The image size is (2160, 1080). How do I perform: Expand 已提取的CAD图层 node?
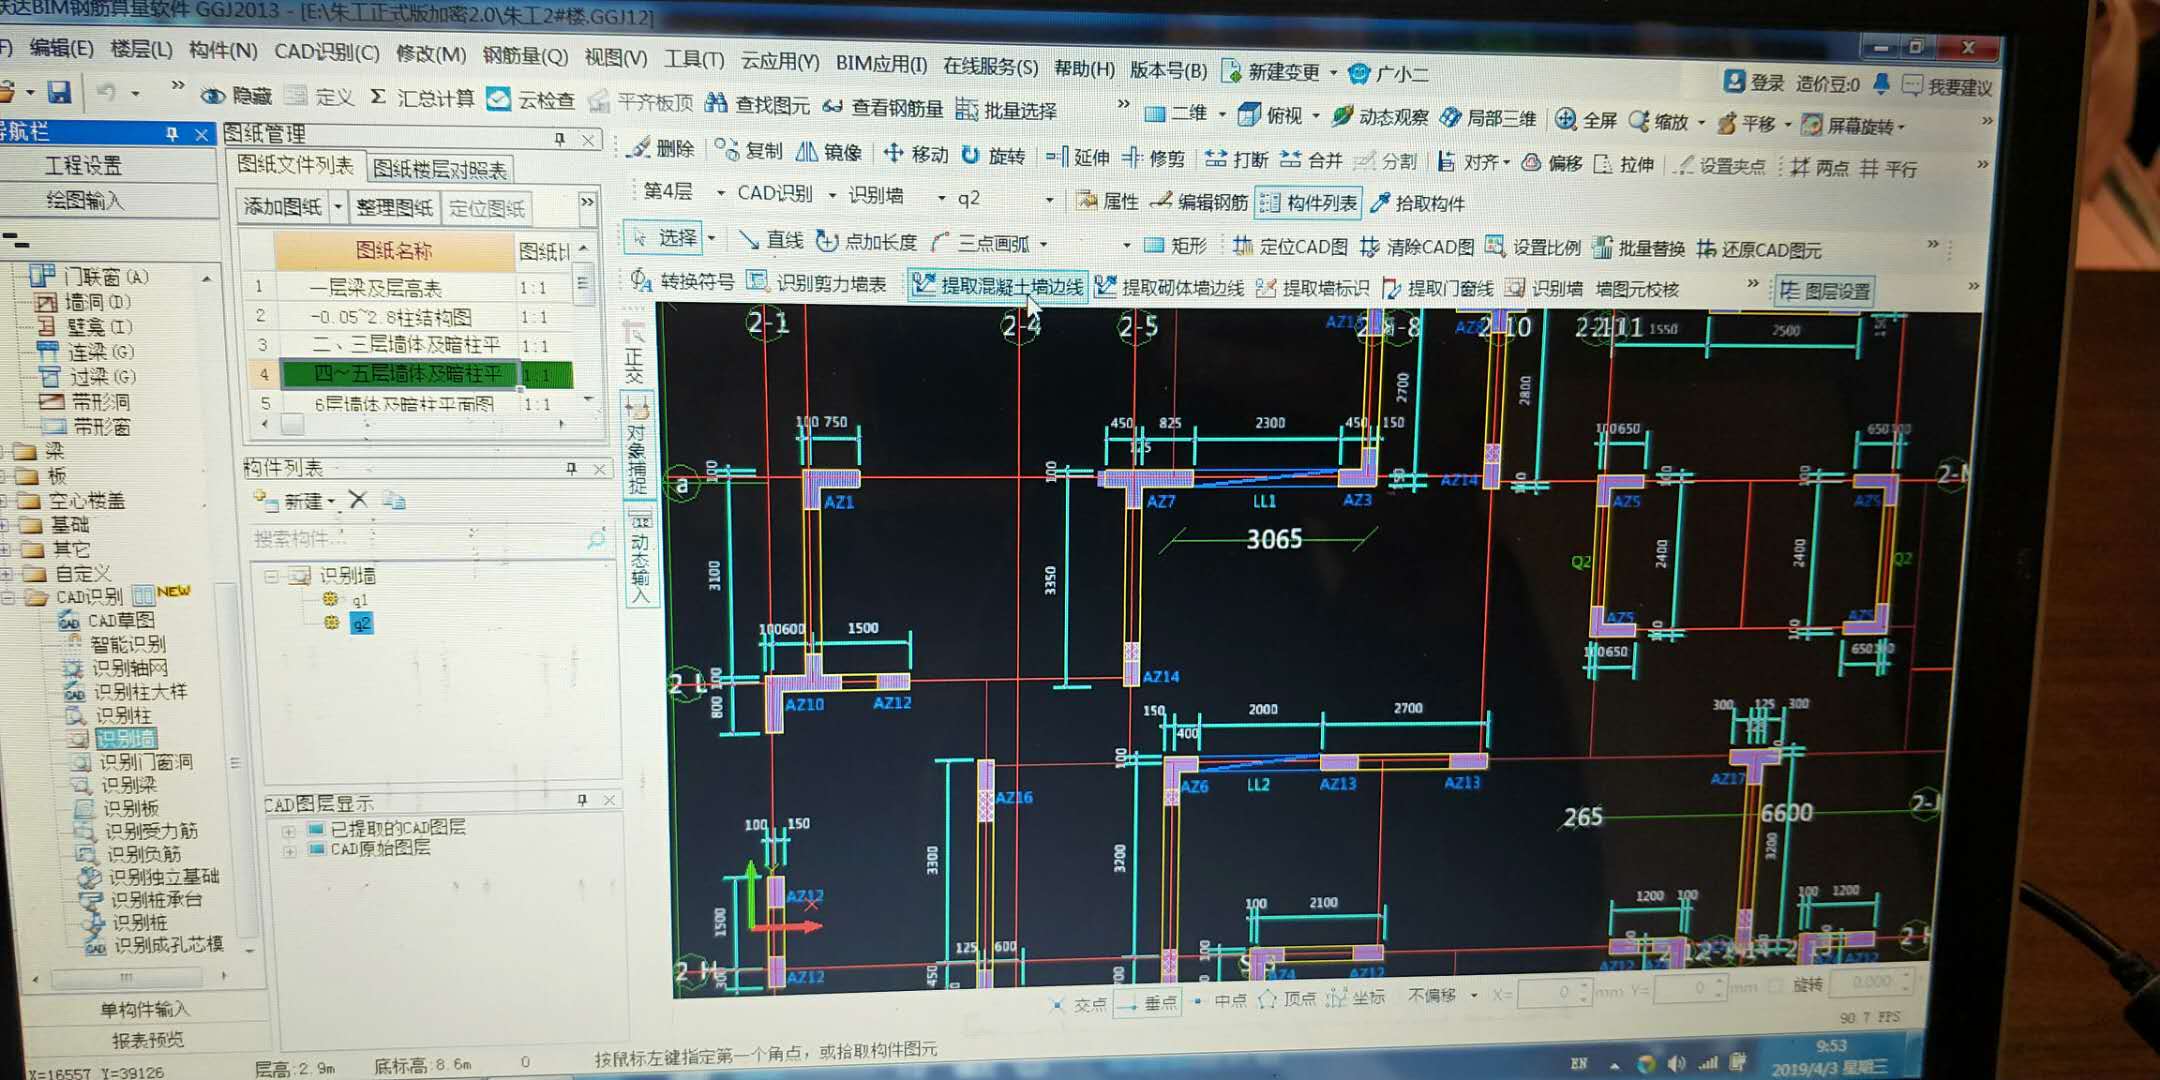pos(289,830)
